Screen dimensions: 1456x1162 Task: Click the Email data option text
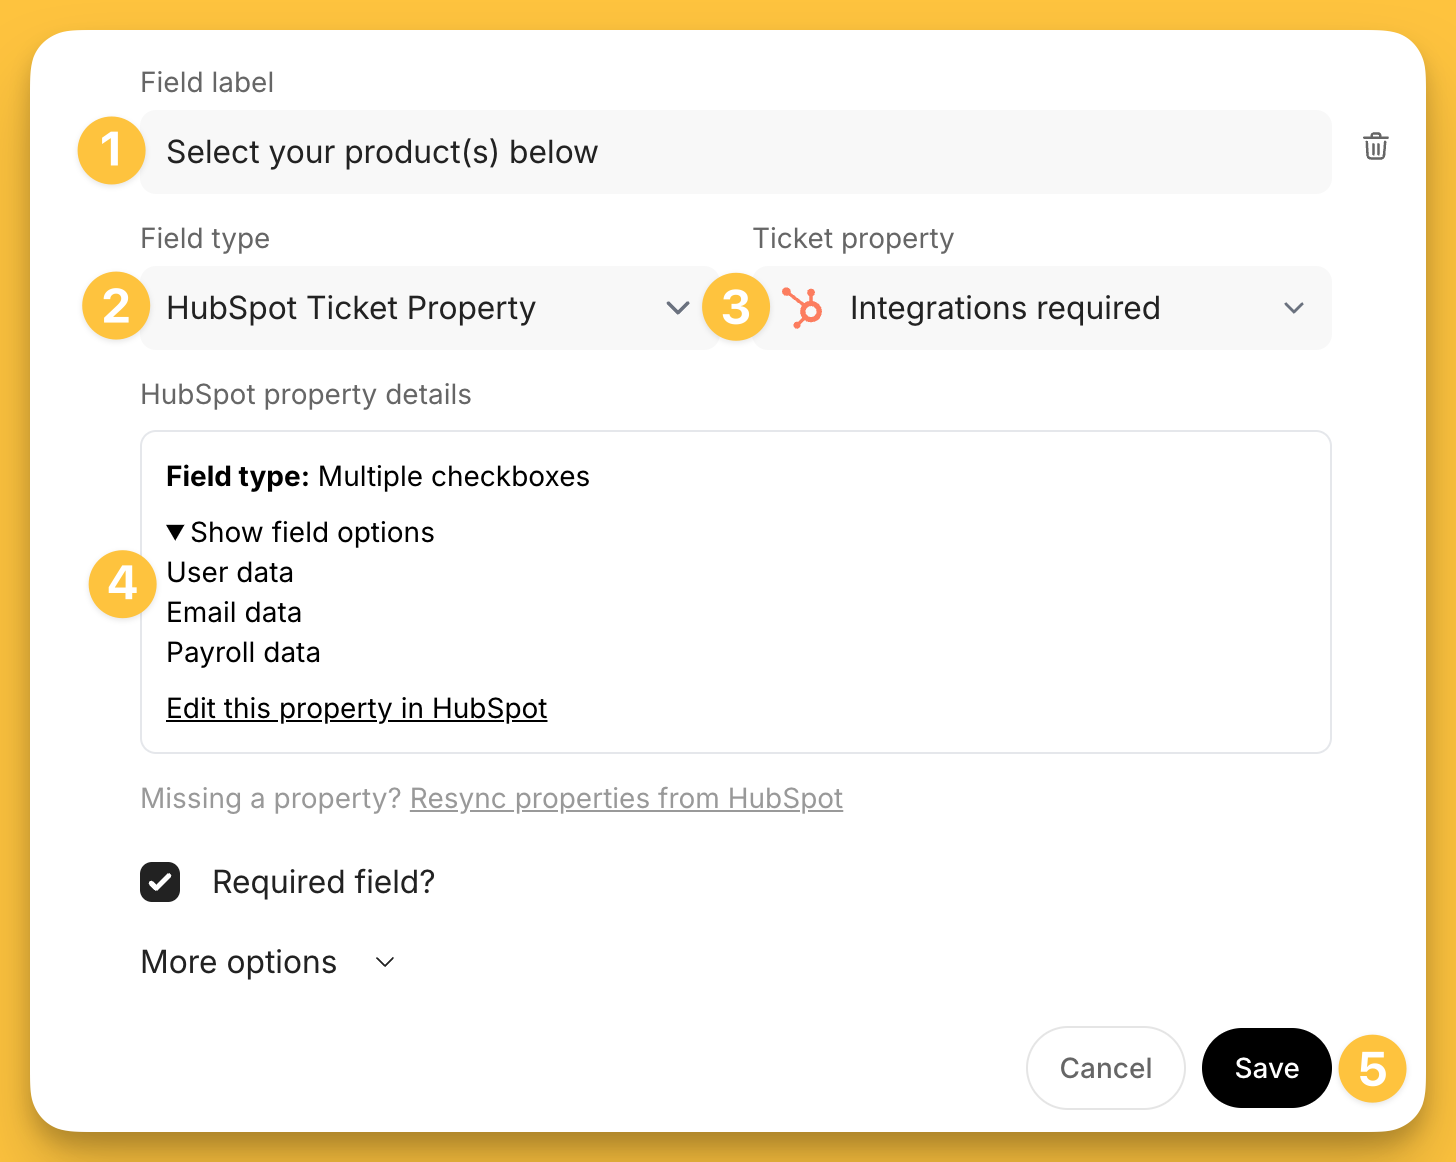(x=234, y=613)
